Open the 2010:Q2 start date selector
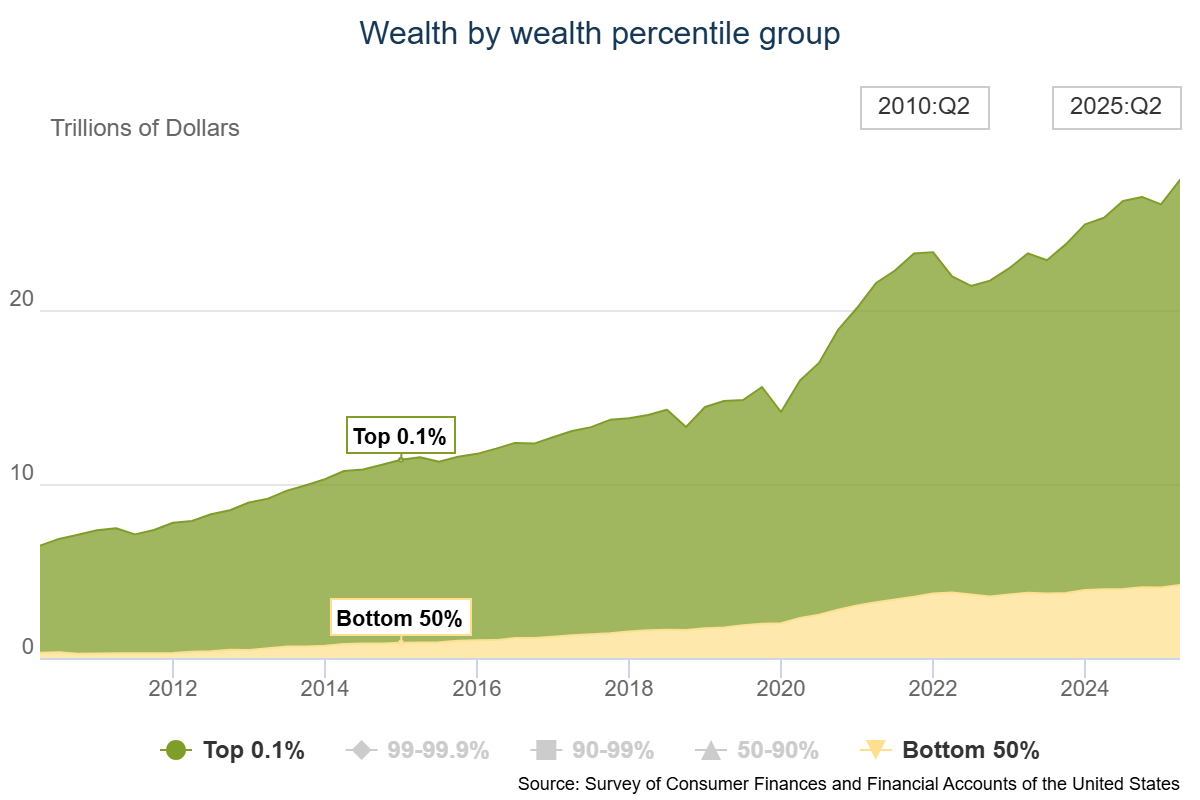 [924, 108]
